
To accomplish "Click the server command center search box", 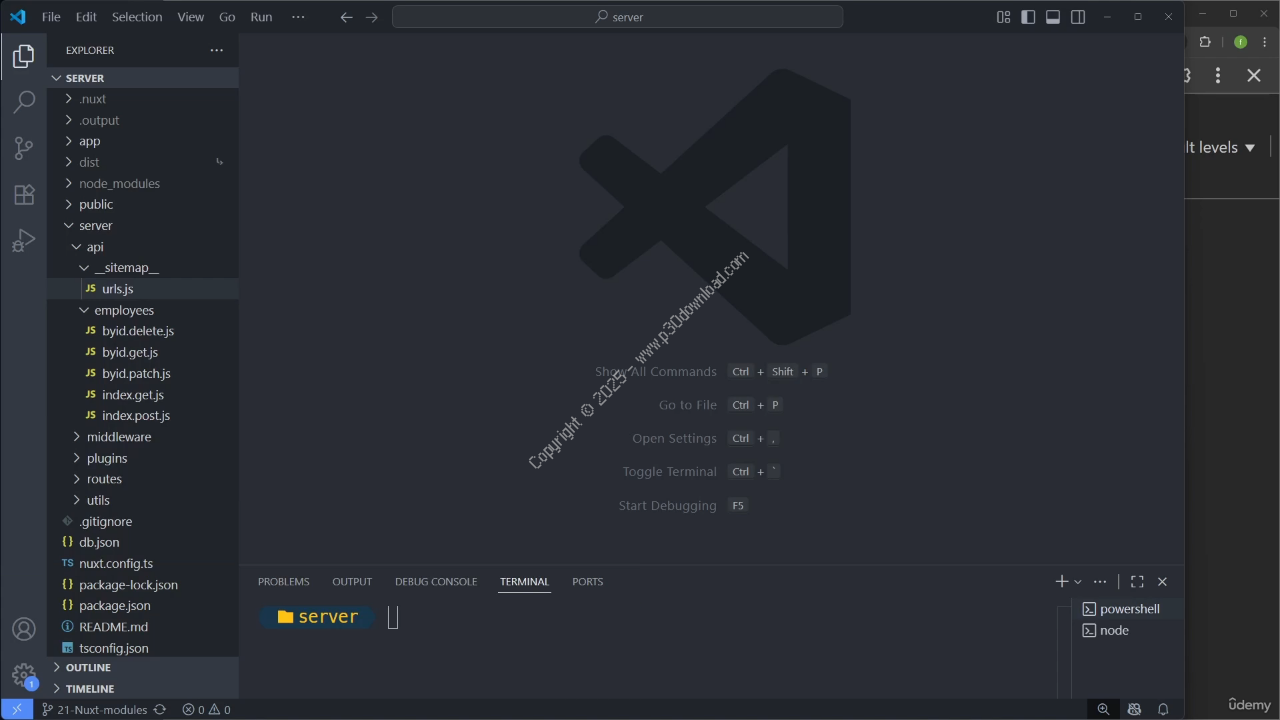I will tap(617, 17).
